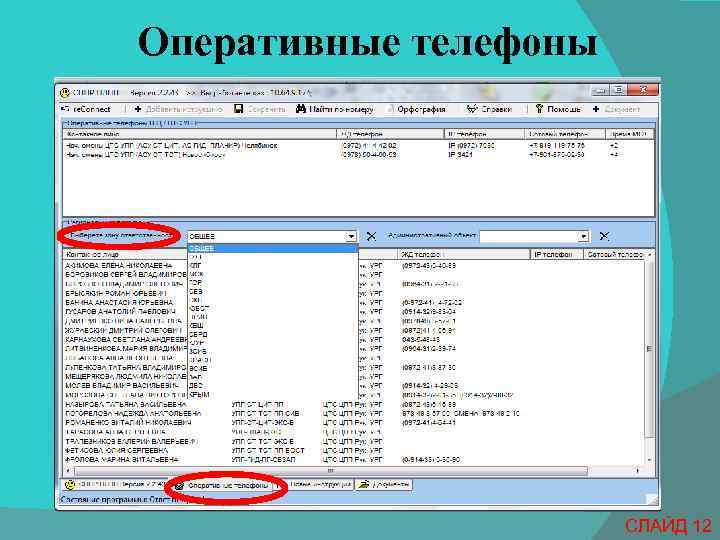Sort by Контактное лицо column in lower table
The width and height of the screenshot is (720, 540).
point(125,254)
